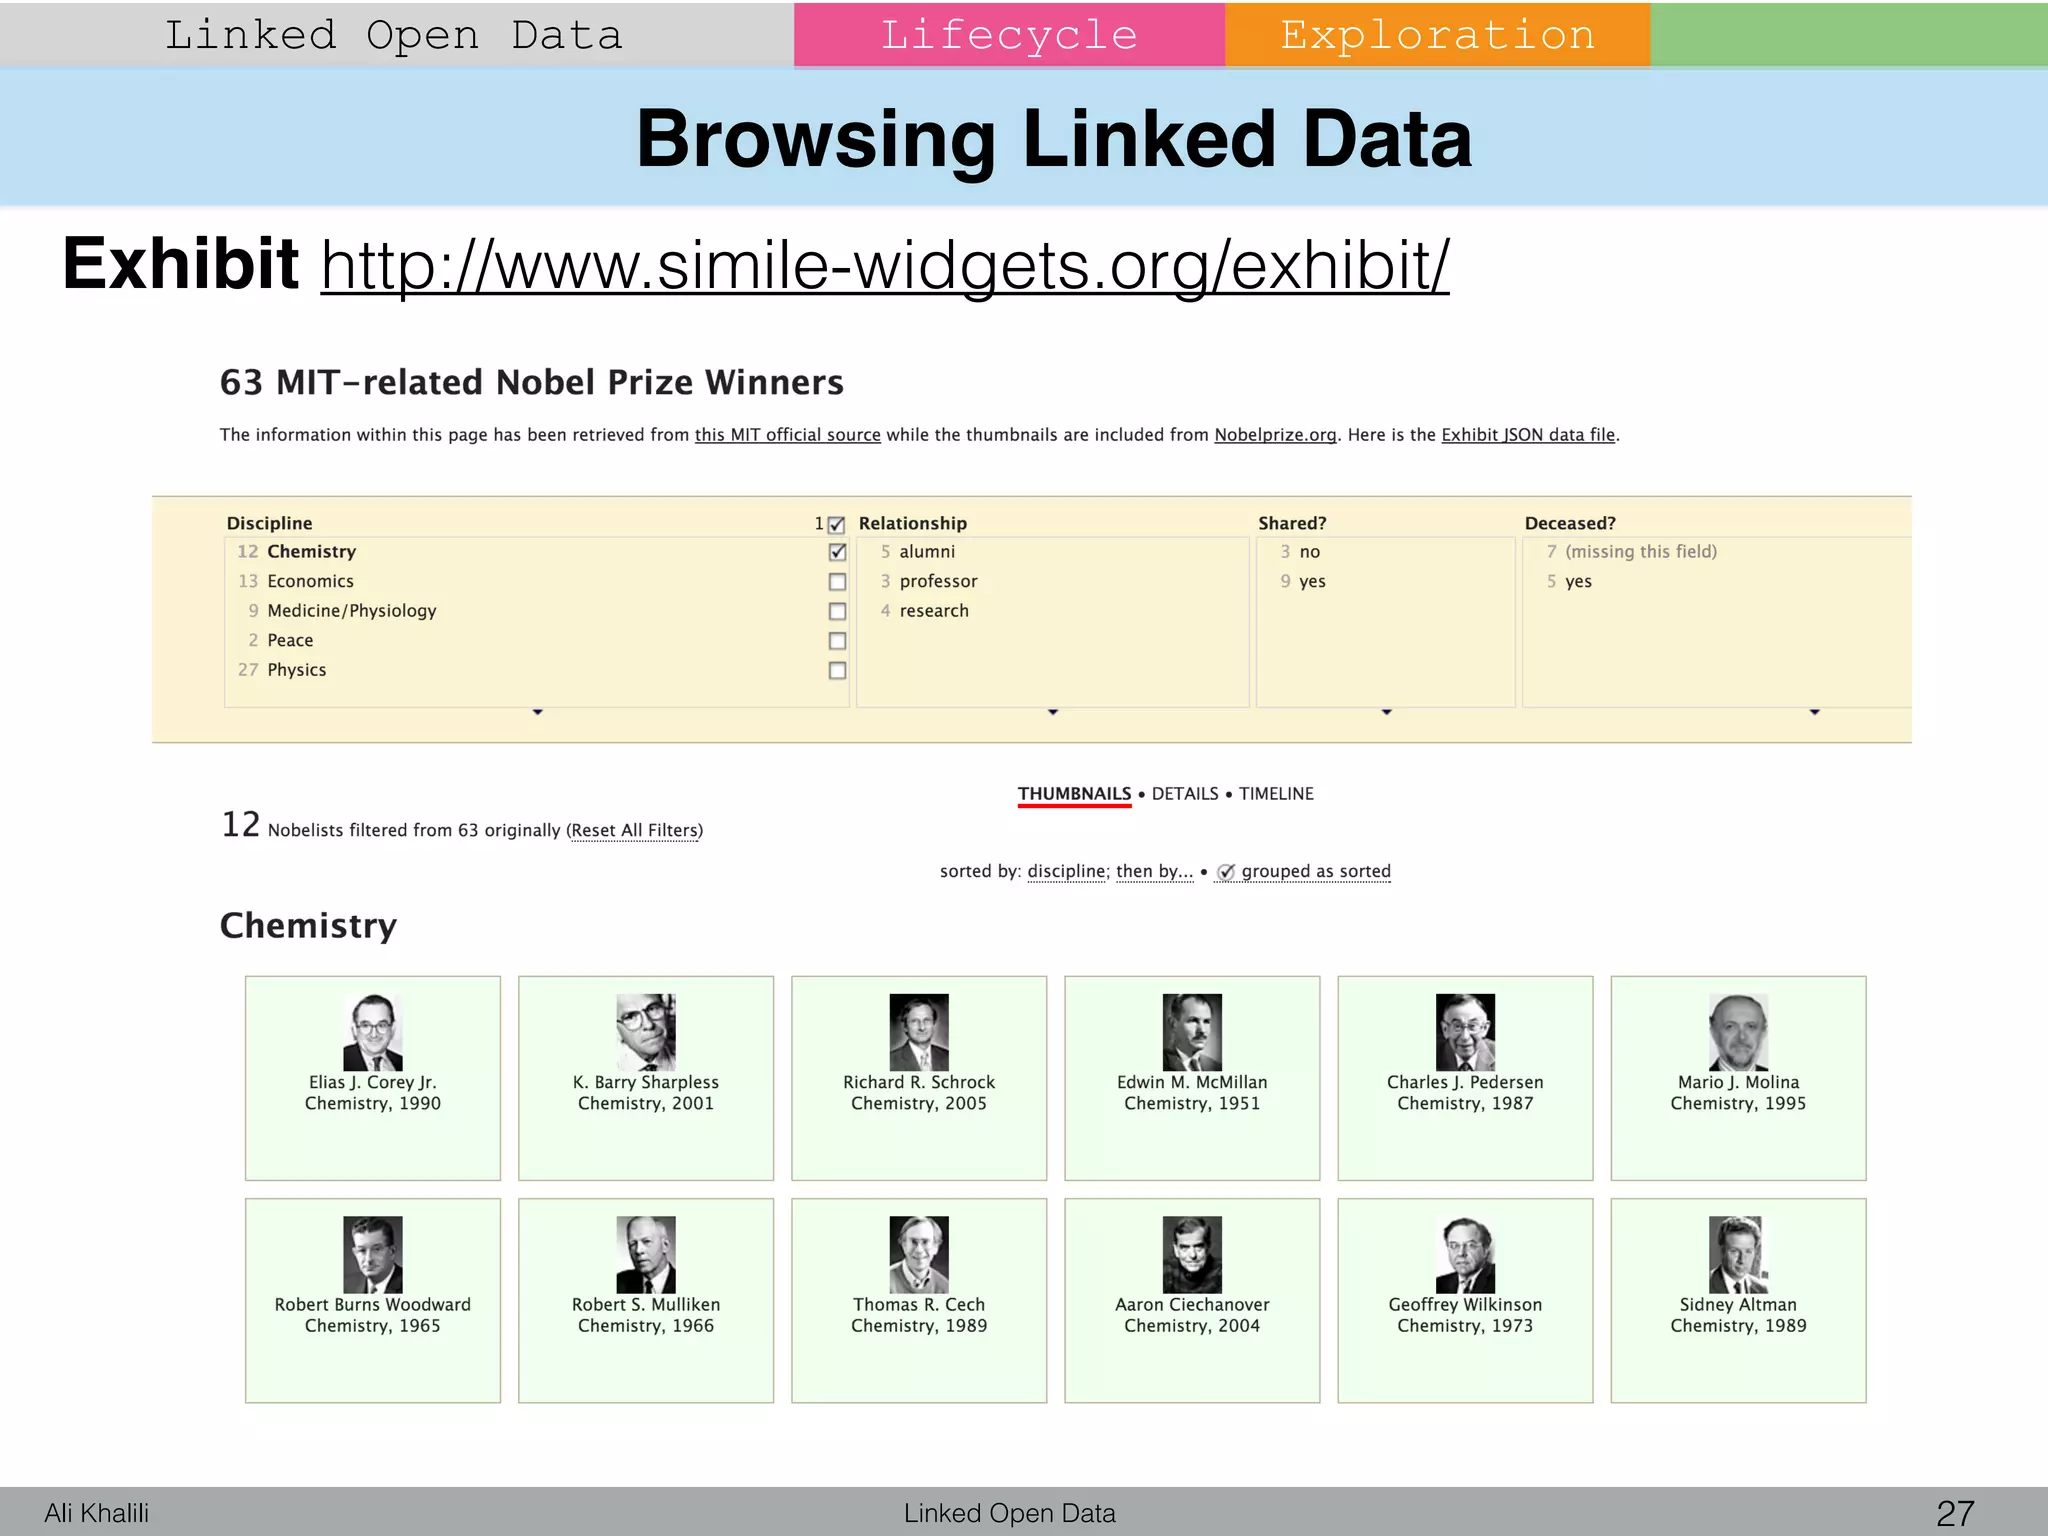Toggle the grouped as sorted checkbox
The image size is (2048, 1536).
(1227, 872)
